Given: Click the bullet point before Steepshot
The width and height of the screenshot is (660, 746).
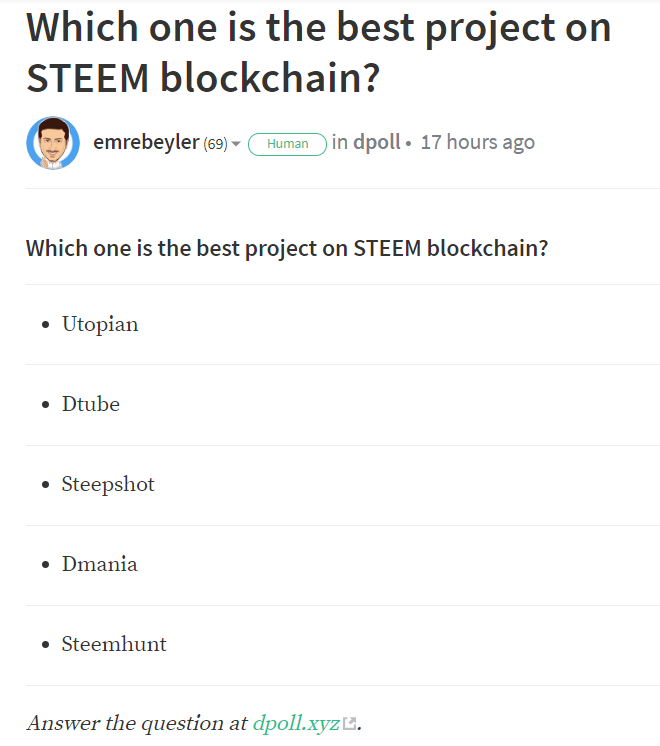Looking at the screenshot, I should point(46,486).
